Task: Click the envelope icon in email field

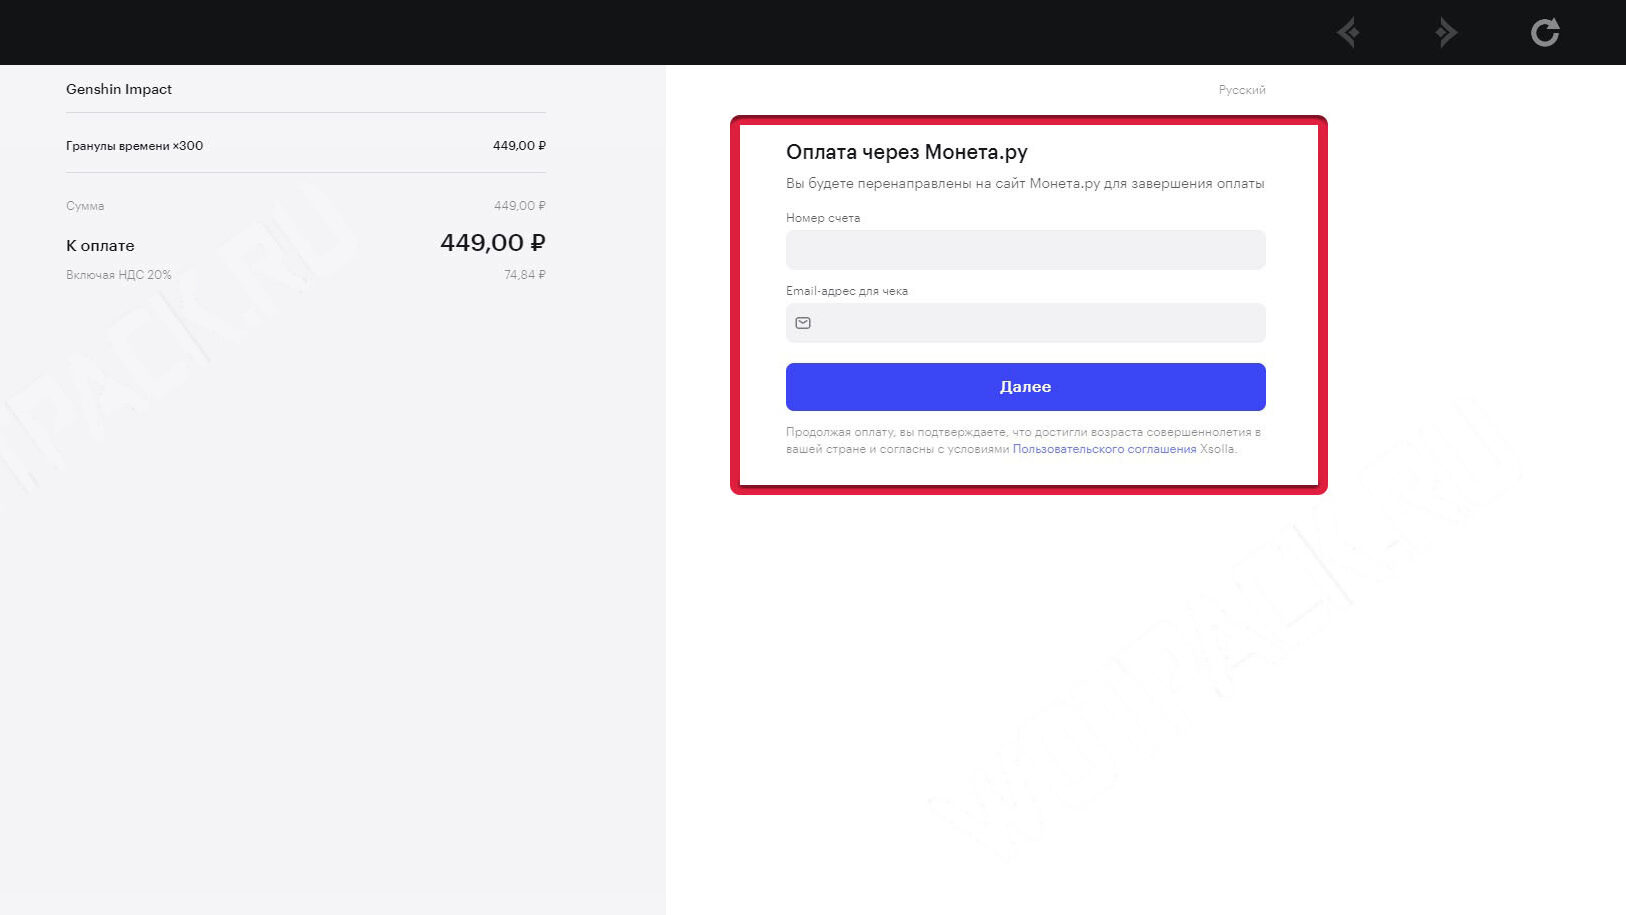Action: [803, 323]
